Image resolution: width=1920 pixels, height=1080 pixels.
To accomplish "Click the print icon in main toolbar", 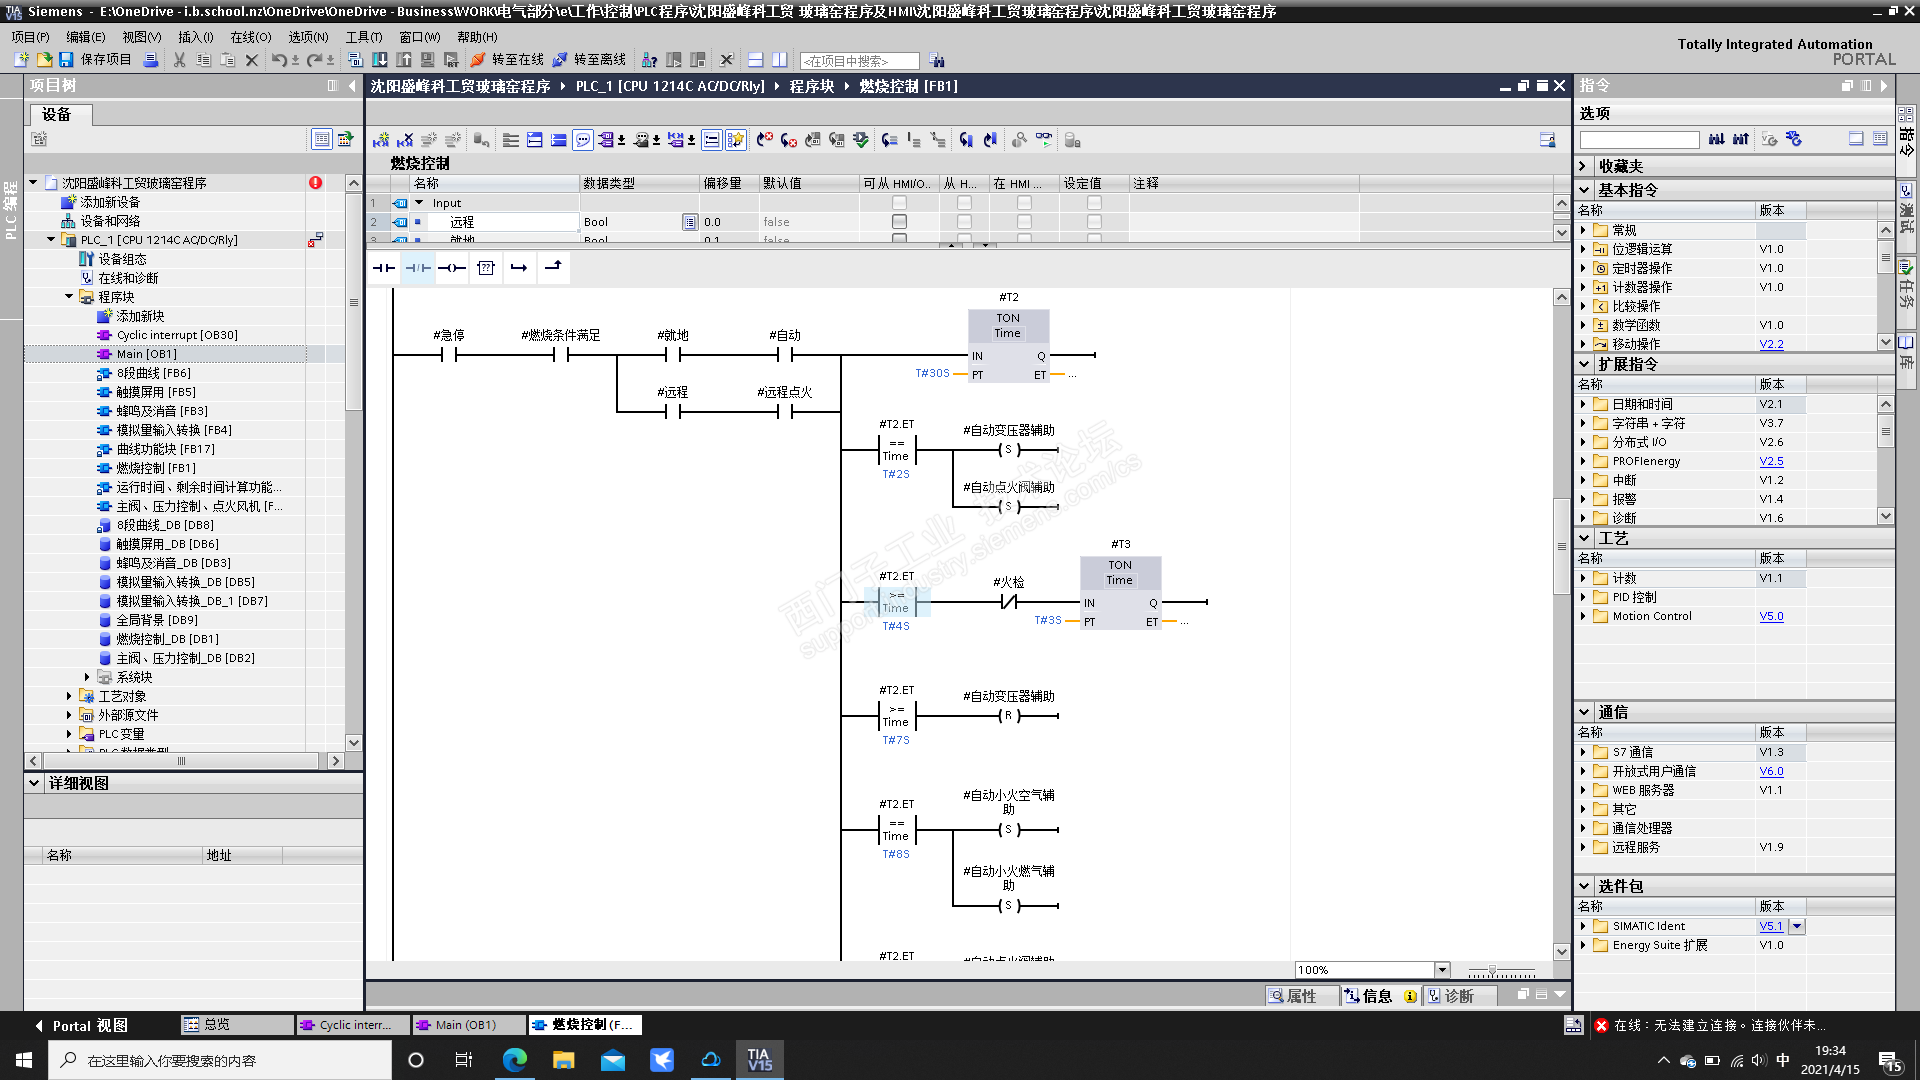I will [151, 60].
